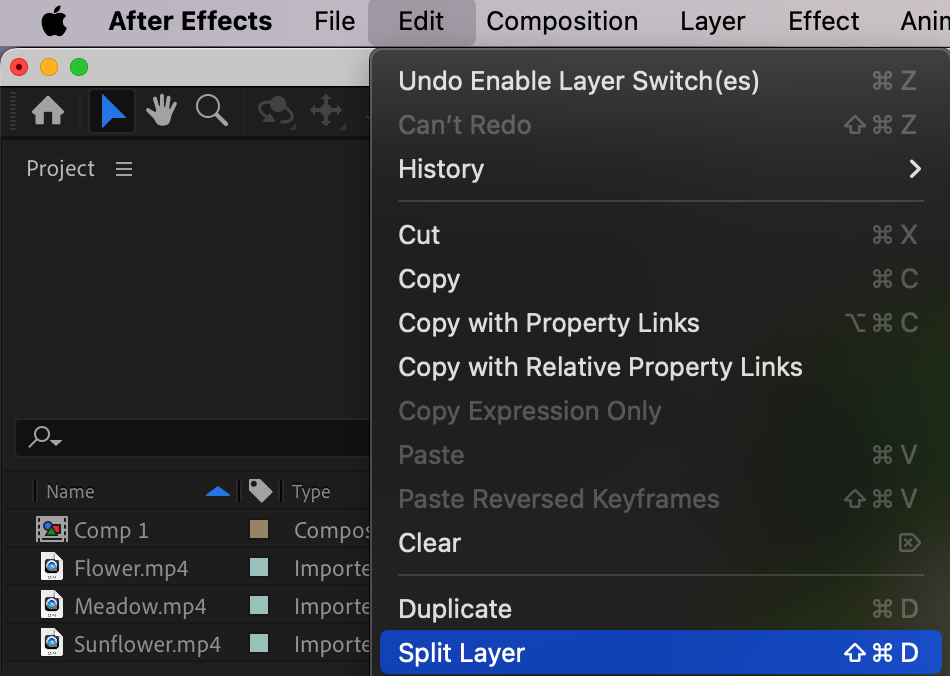Screen dimensions: 950x676
Task: Select the Zoom magnifier tool
Action: pyautogui.click(x=211, y=110)
